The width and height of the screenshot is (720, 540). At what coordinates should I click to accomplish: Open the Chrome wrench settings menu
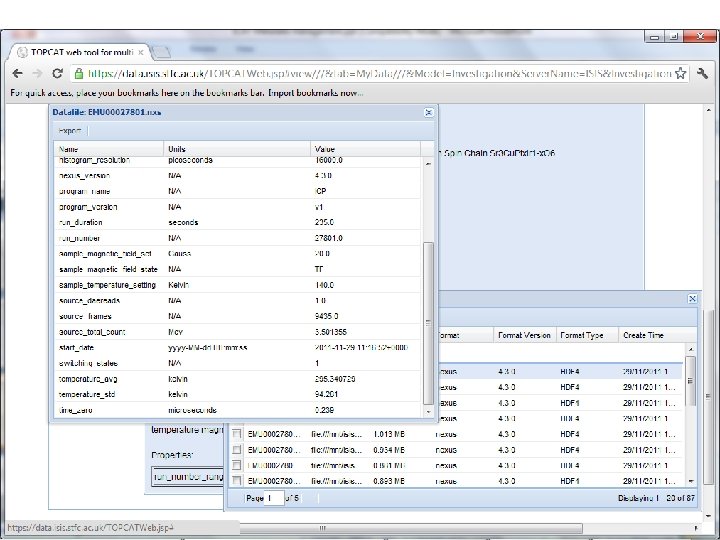(702, 73)
